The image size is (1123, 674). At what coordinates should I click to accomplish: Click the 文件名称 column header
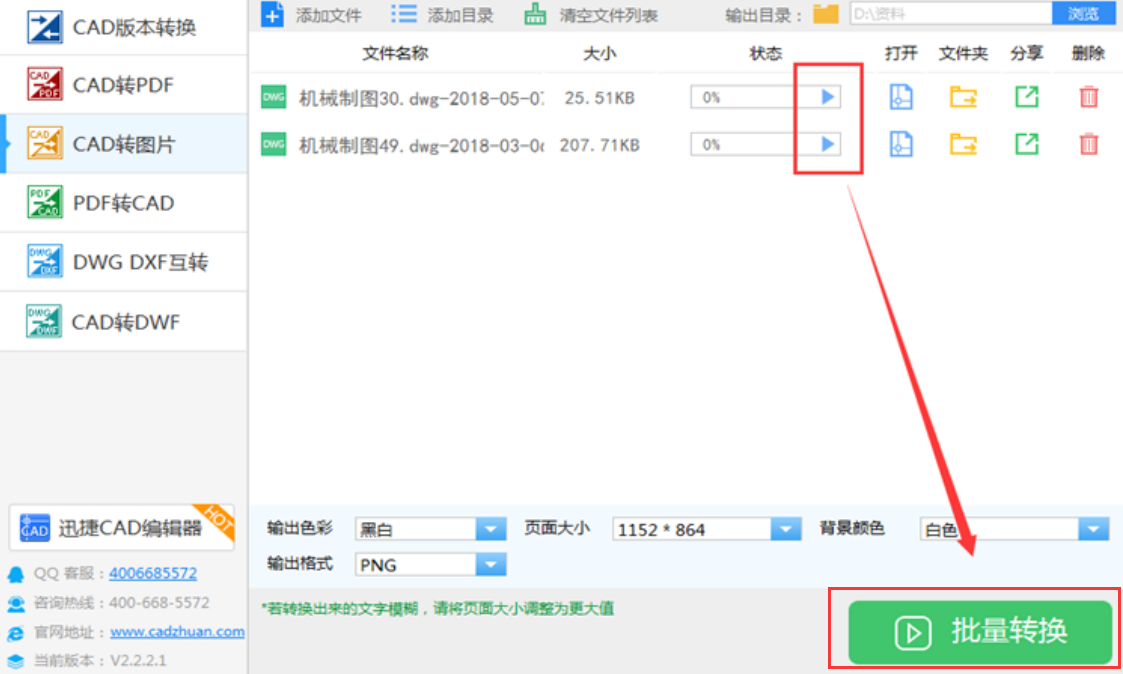coord(395,53)
